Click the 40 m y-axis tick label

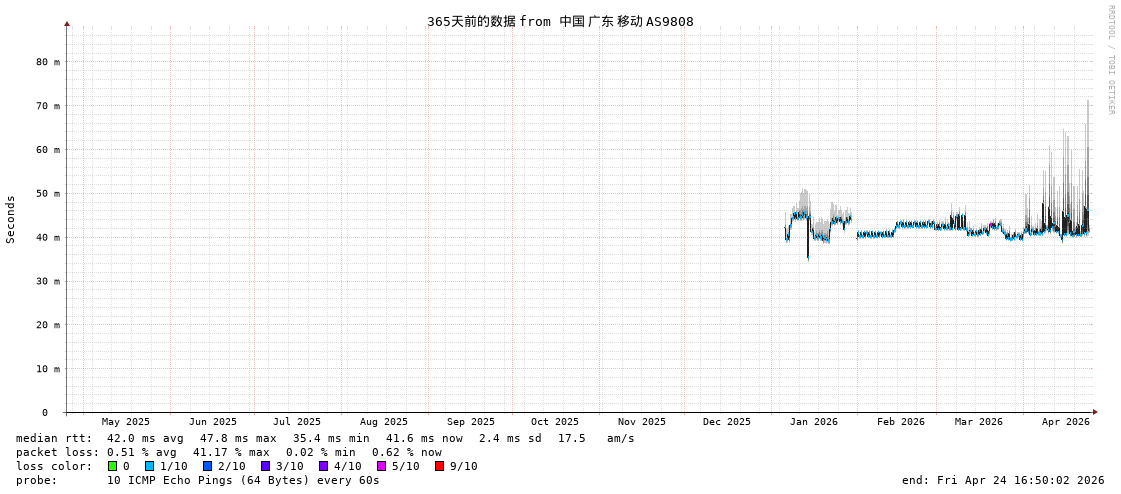click(49, 237)
